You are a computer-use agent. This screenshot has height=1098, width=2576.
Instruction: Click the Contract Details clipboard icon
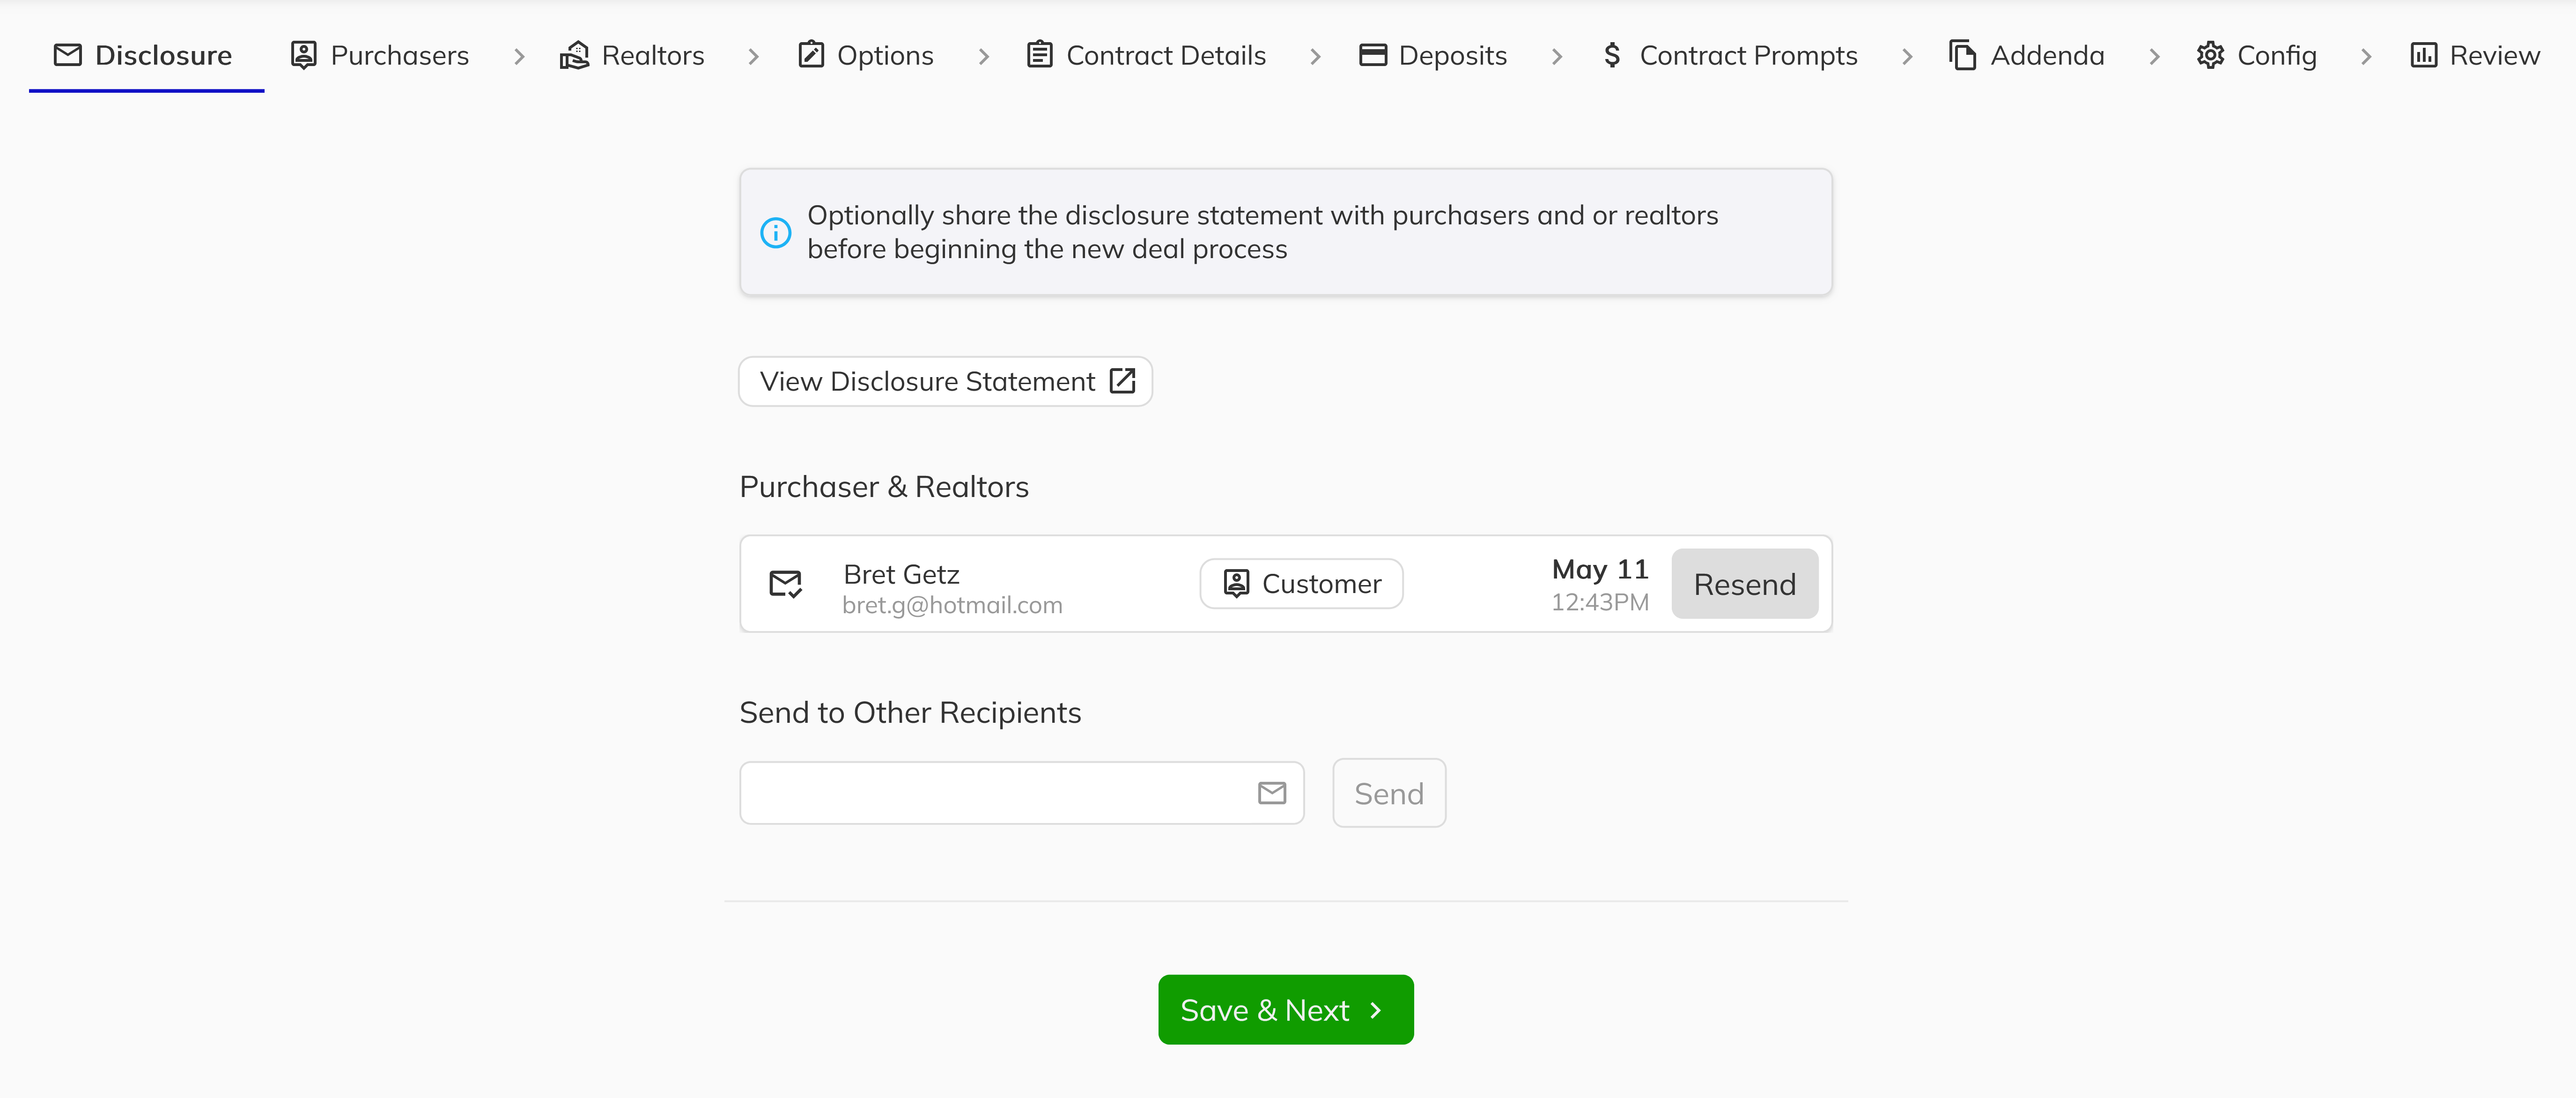(1040, 55)
